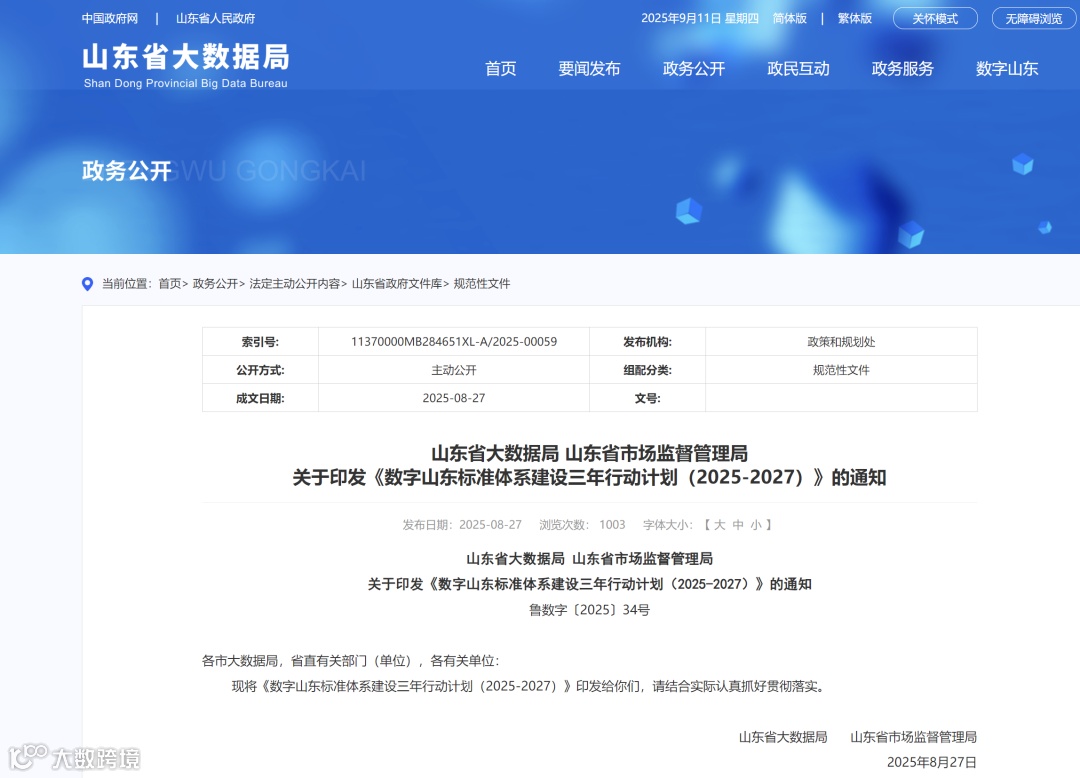The width and height of the screenshot is (1080, 778).
Task: Go to 首页 in main navigation
Action: tap(501, 69)
